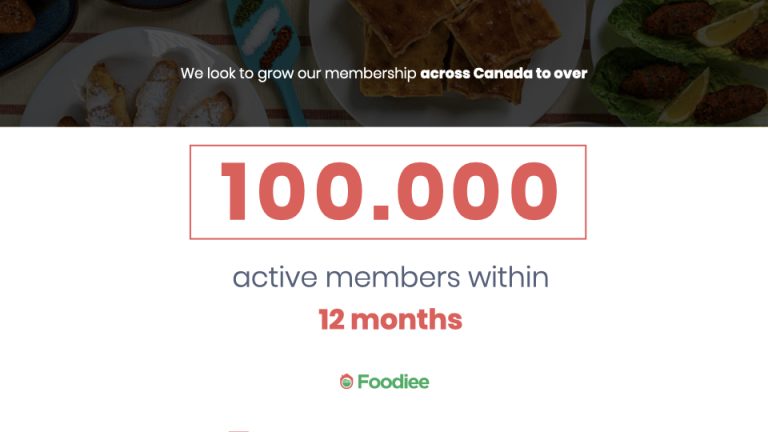
Task: Select the bold 'across Canada to over' text
Action: click(x=504, y=73)
